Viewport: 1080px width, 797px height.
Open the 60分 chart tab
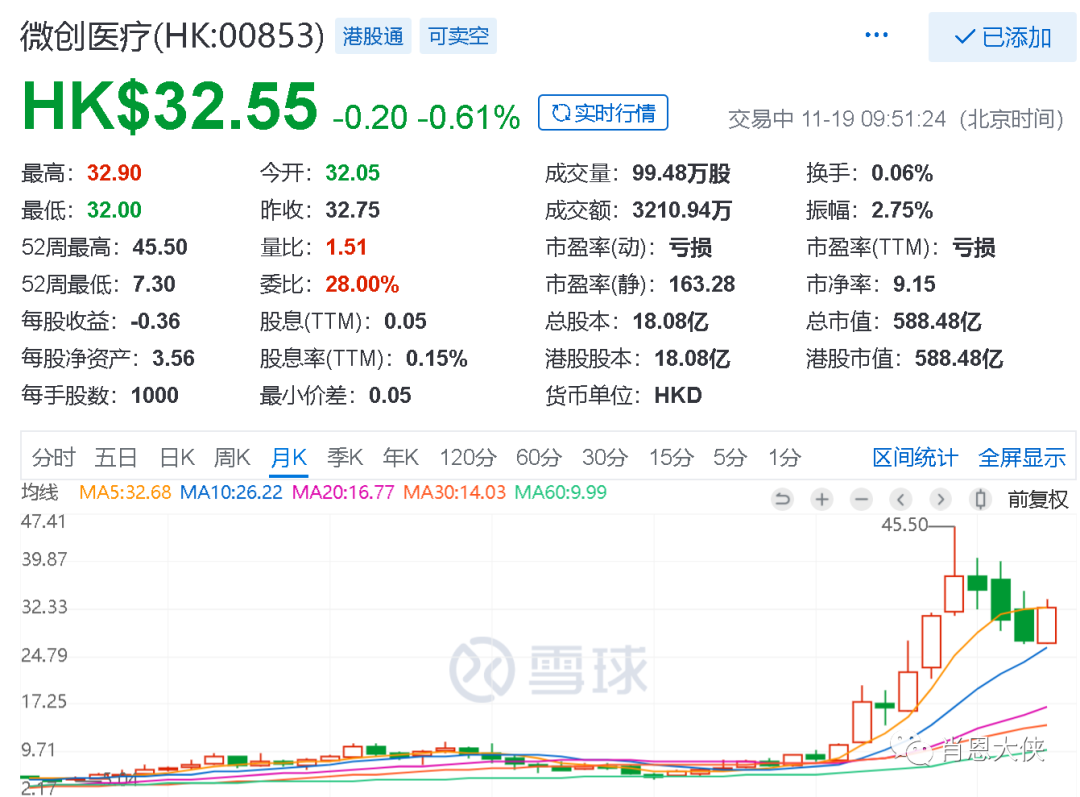point(538,458)
